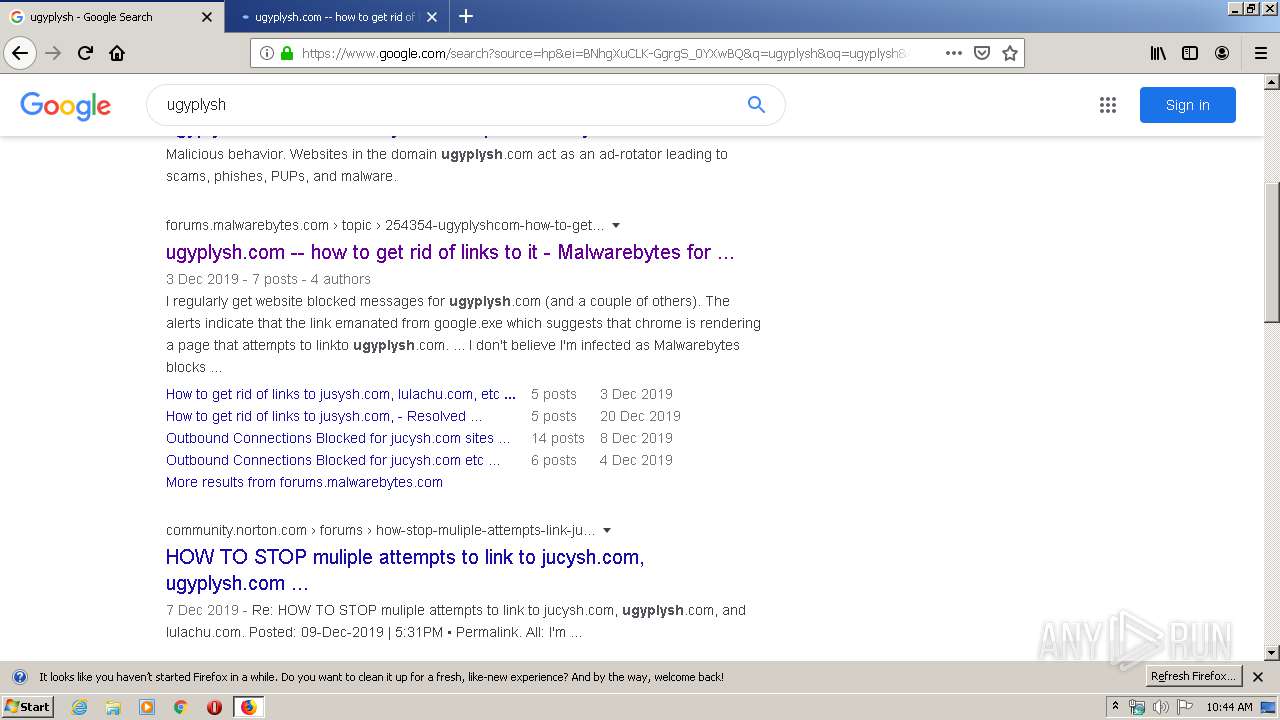Open Outbound Connections Blocked for jucysh.com sites link
Viewport: 1280px width, 720px height.
338,438
